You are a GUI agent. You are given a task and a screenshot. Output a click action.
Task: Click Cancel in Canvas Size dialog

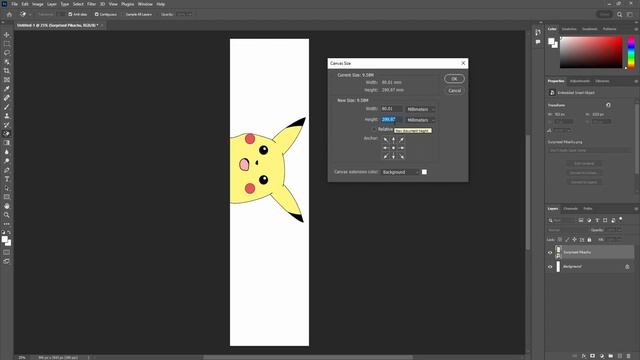tap(454, 91)
